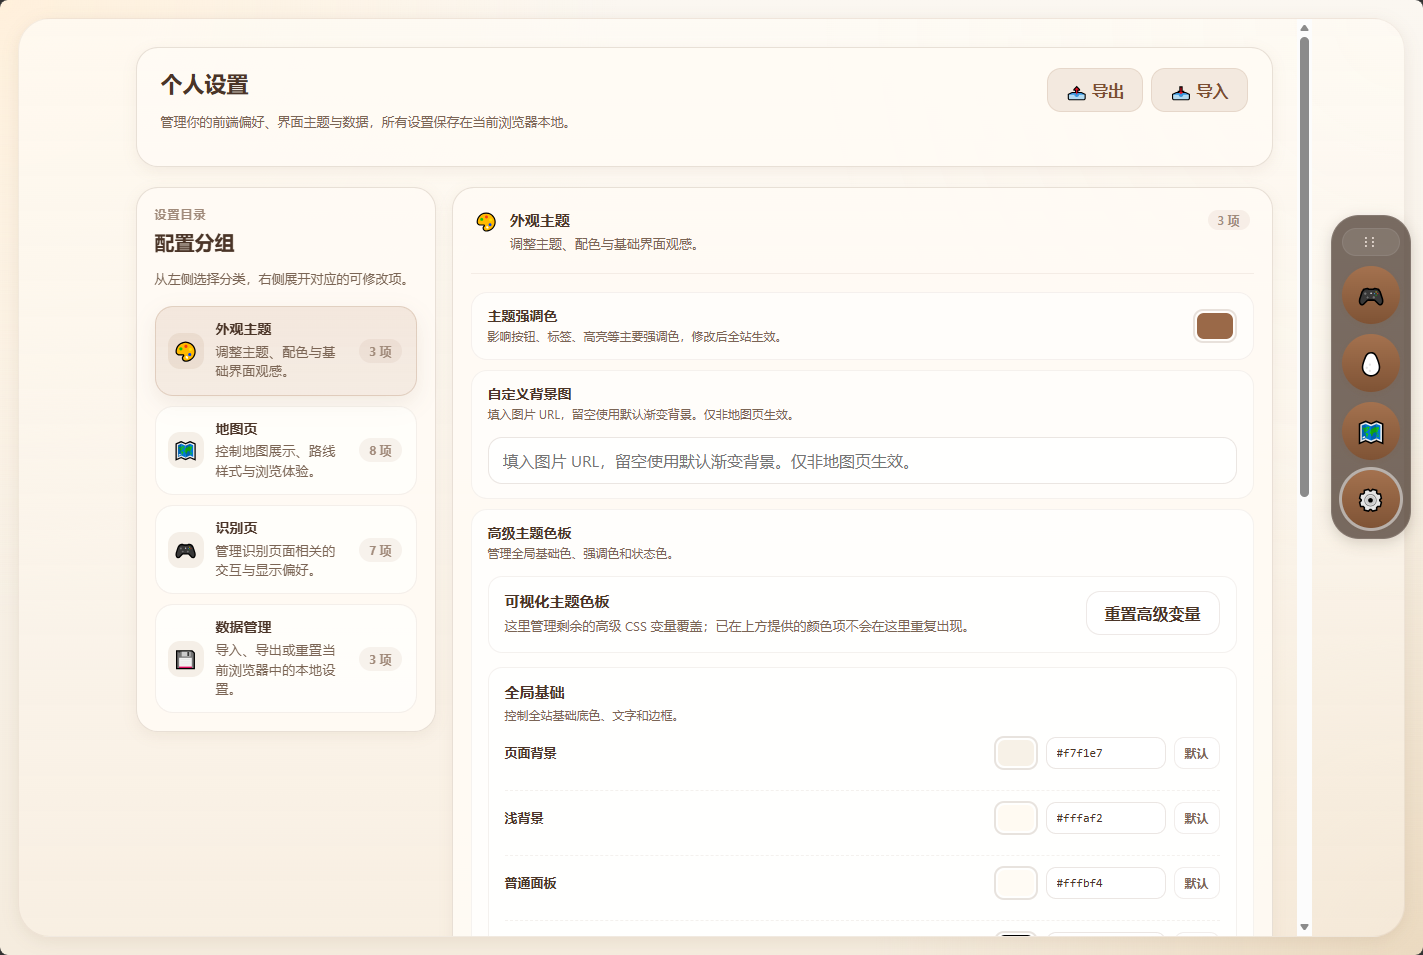Select the 识别页 settings category
This screenshot has height=955, width=1423.
286,550
